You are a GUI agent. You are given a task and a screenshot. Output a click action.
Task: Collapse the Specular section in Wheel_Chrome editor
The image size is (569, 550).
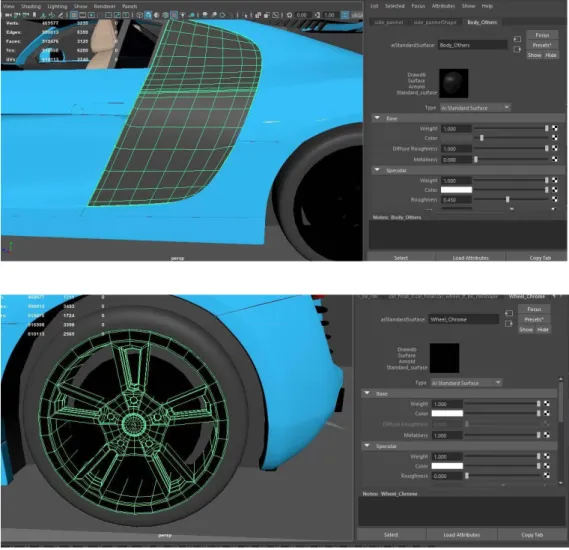(x=367, y=446)
